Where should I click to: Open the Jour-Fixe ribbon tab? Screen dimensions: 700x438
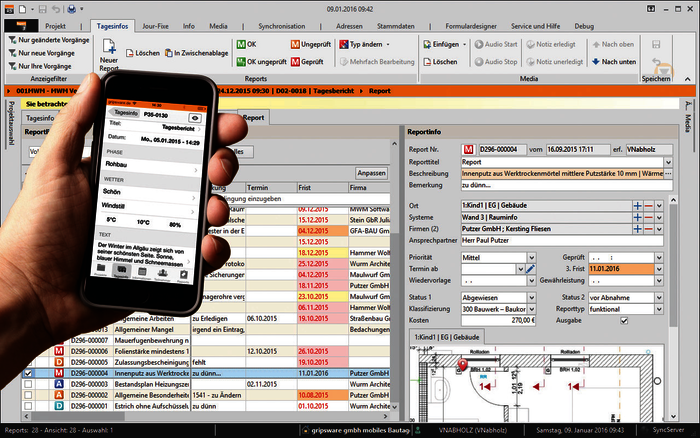point(155,26)
